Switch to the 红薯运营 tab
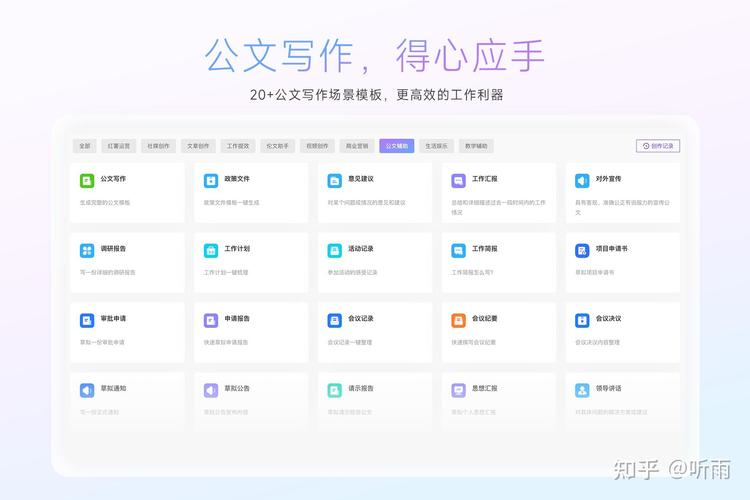 119,146
